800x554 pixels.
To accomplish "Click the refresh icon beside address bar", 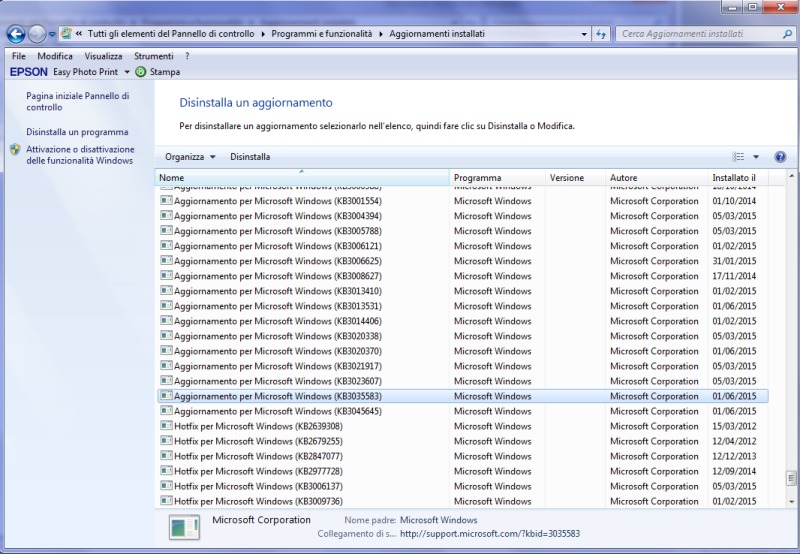I will click(602, 34).
